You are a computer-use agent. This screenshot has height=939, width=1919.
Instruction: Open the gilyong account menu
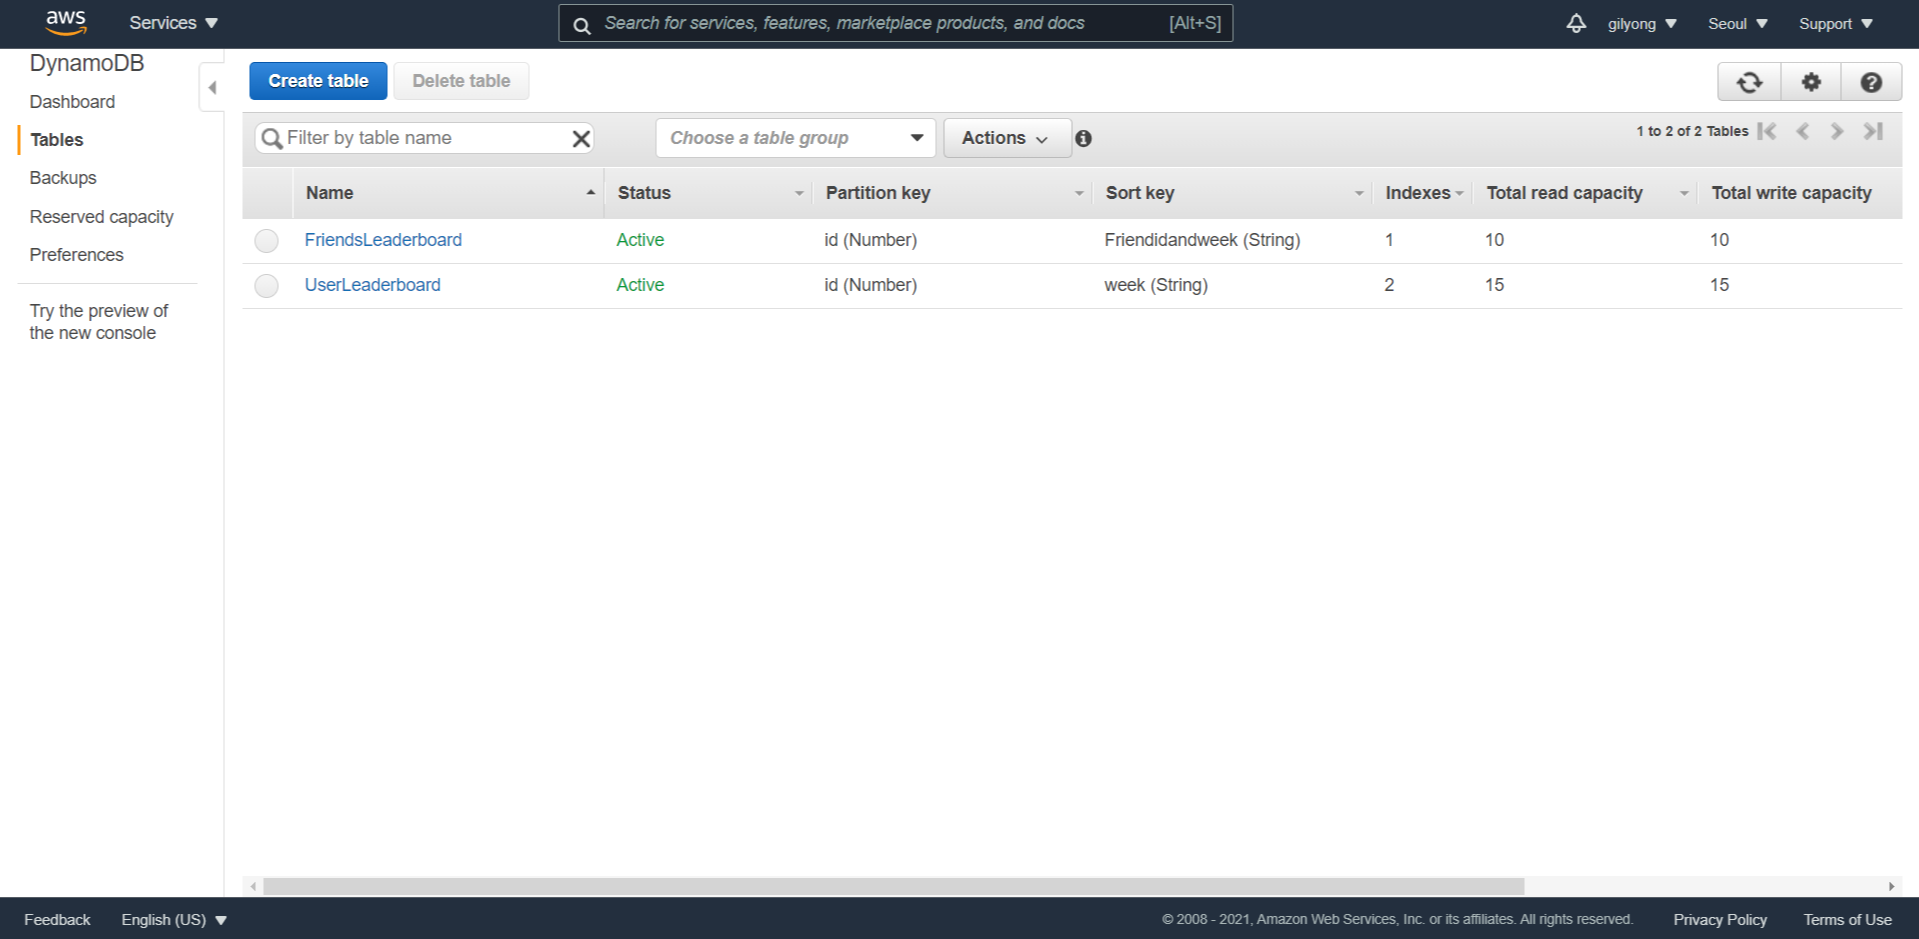click(1642, 23)
